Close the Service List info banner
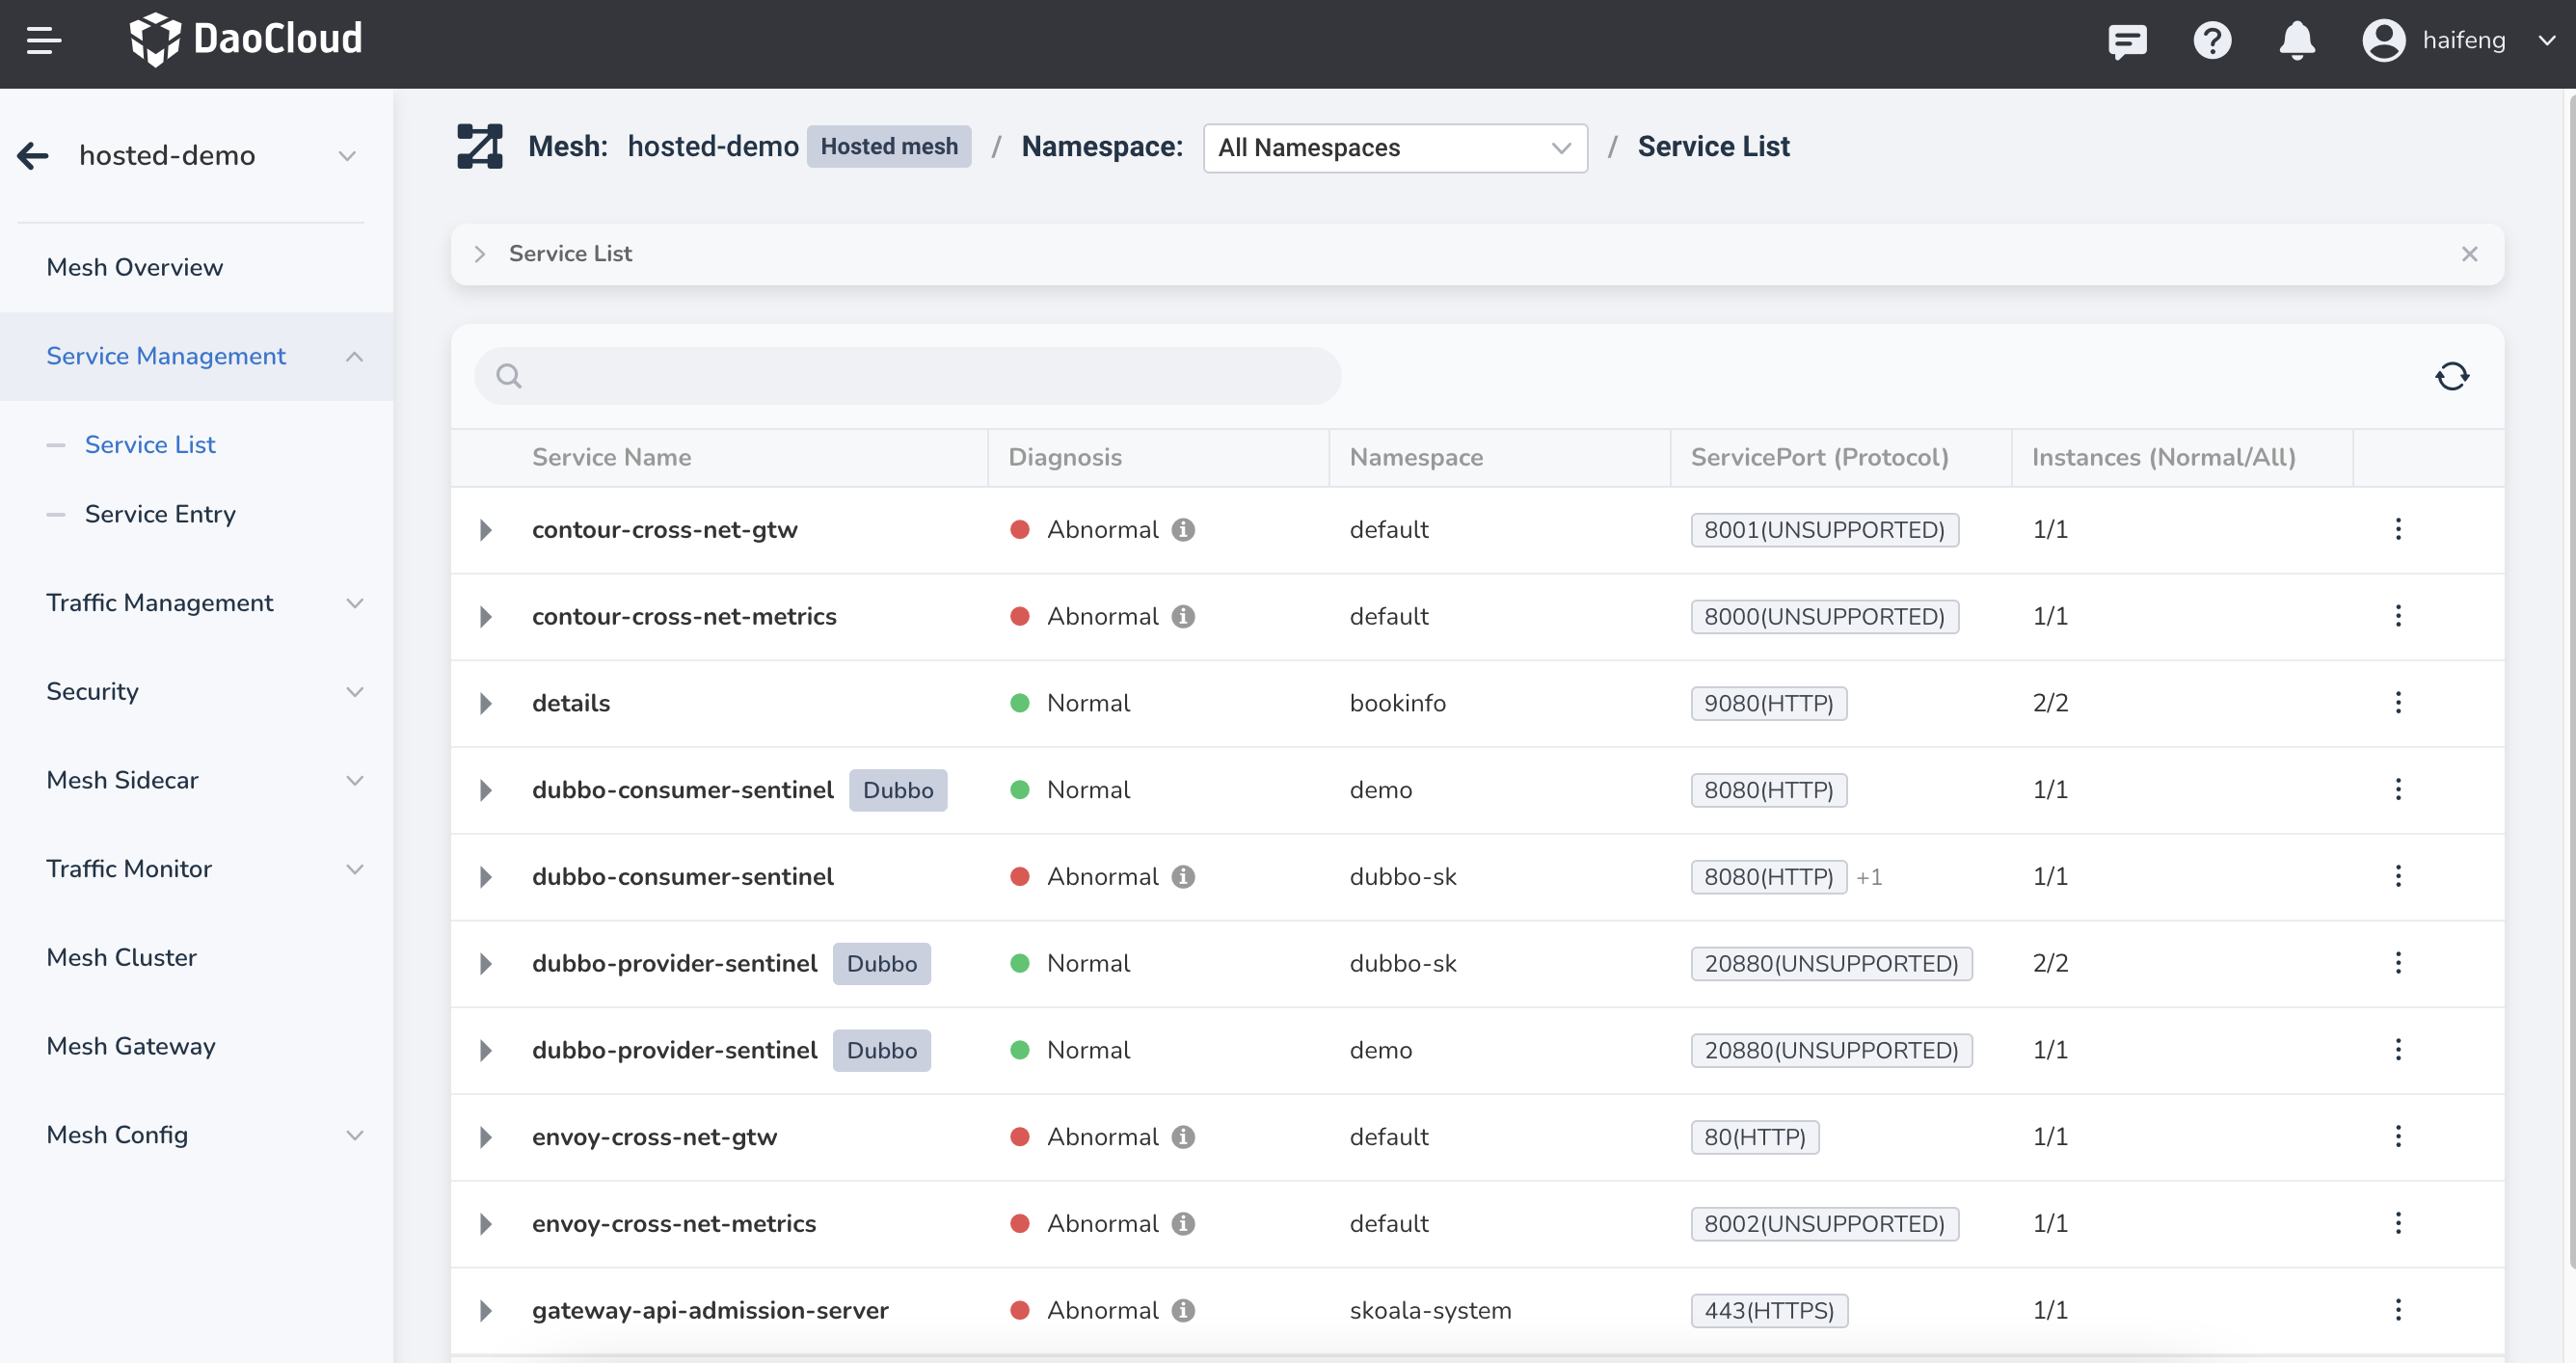Viewport: 2576px width, 1363px height. (2469, 254)
